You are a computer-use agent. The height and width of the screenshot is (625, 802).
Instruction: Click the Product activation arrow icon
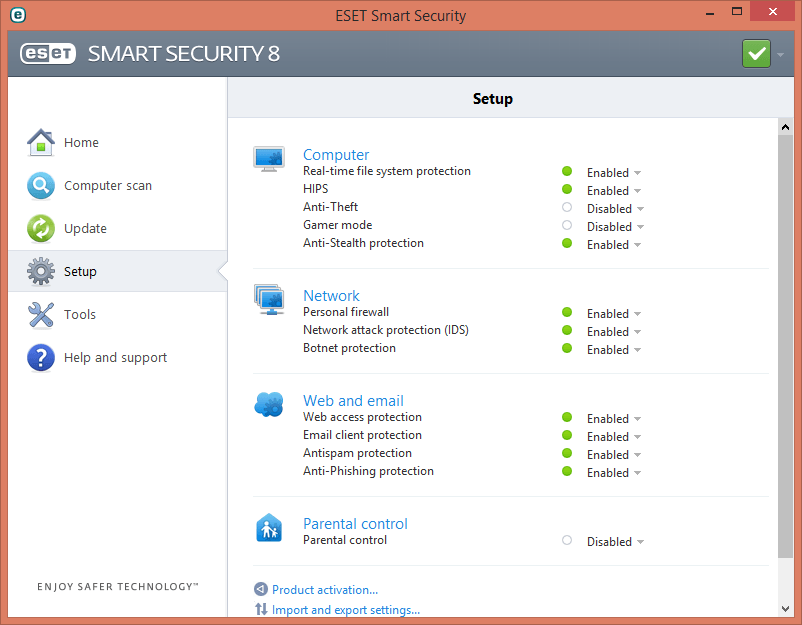coord(261,589)
